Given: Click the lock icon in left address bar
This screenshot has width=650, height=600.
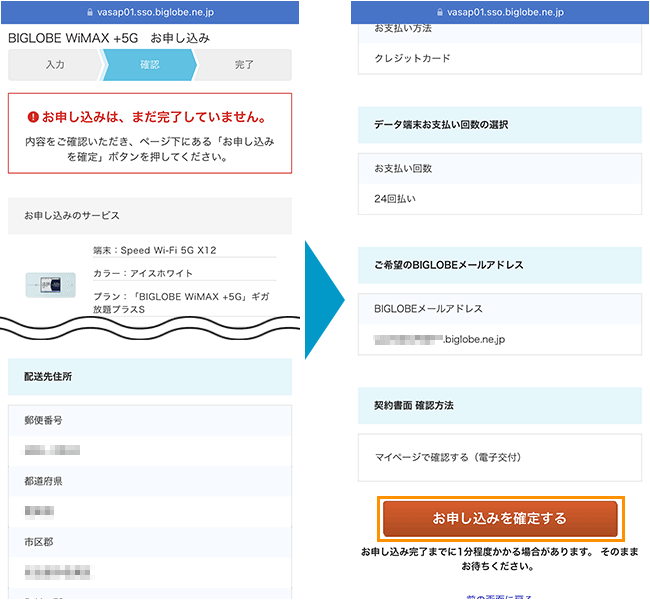Looking at the screenshot, I should [x=90, y=12].
